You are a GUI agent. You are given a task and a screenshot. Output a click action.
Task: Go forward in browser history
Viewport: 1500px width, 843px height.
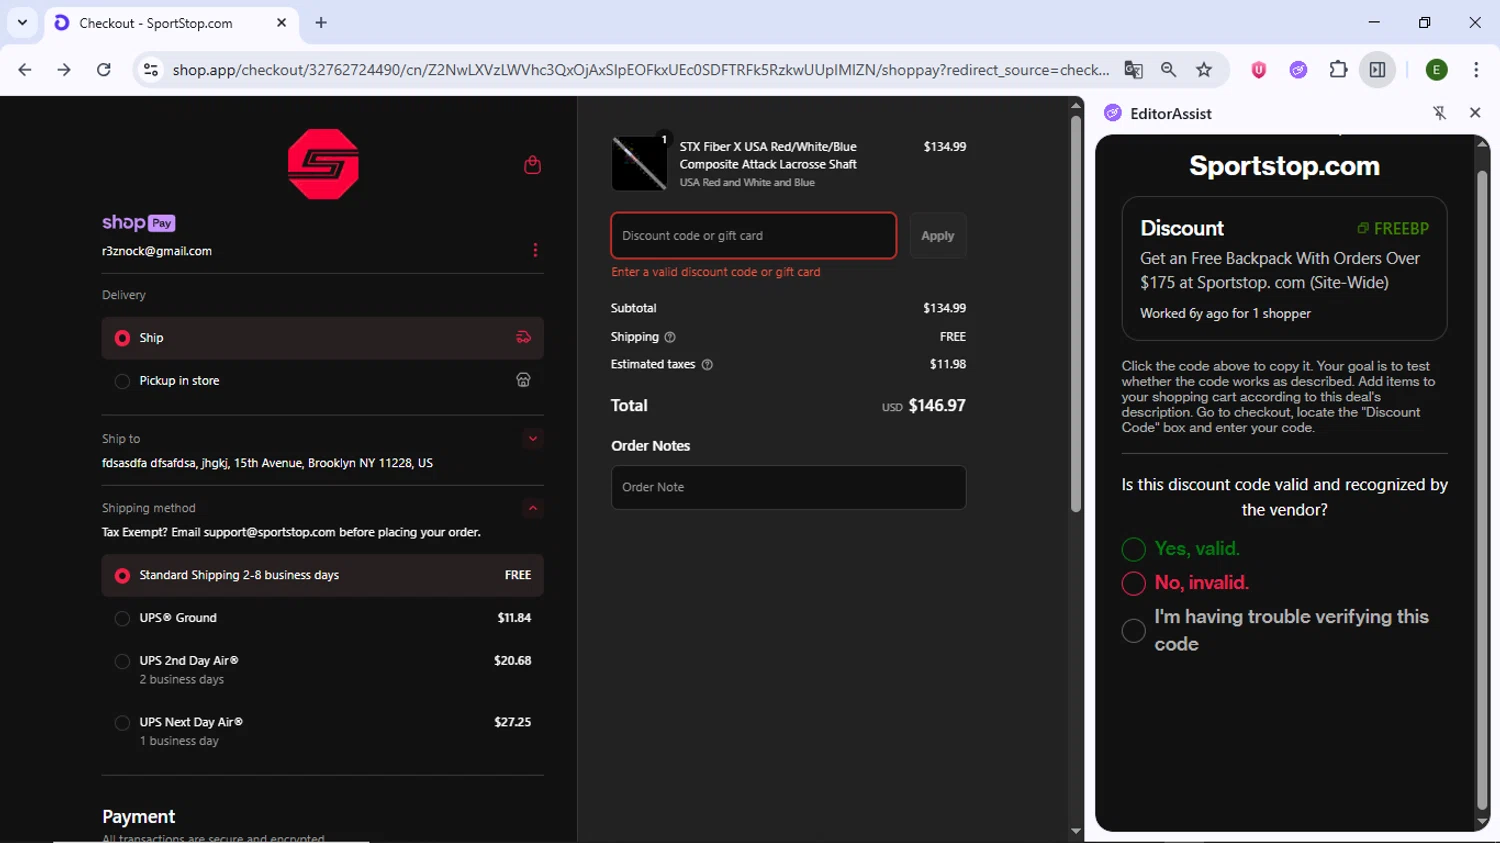[64, 69]
